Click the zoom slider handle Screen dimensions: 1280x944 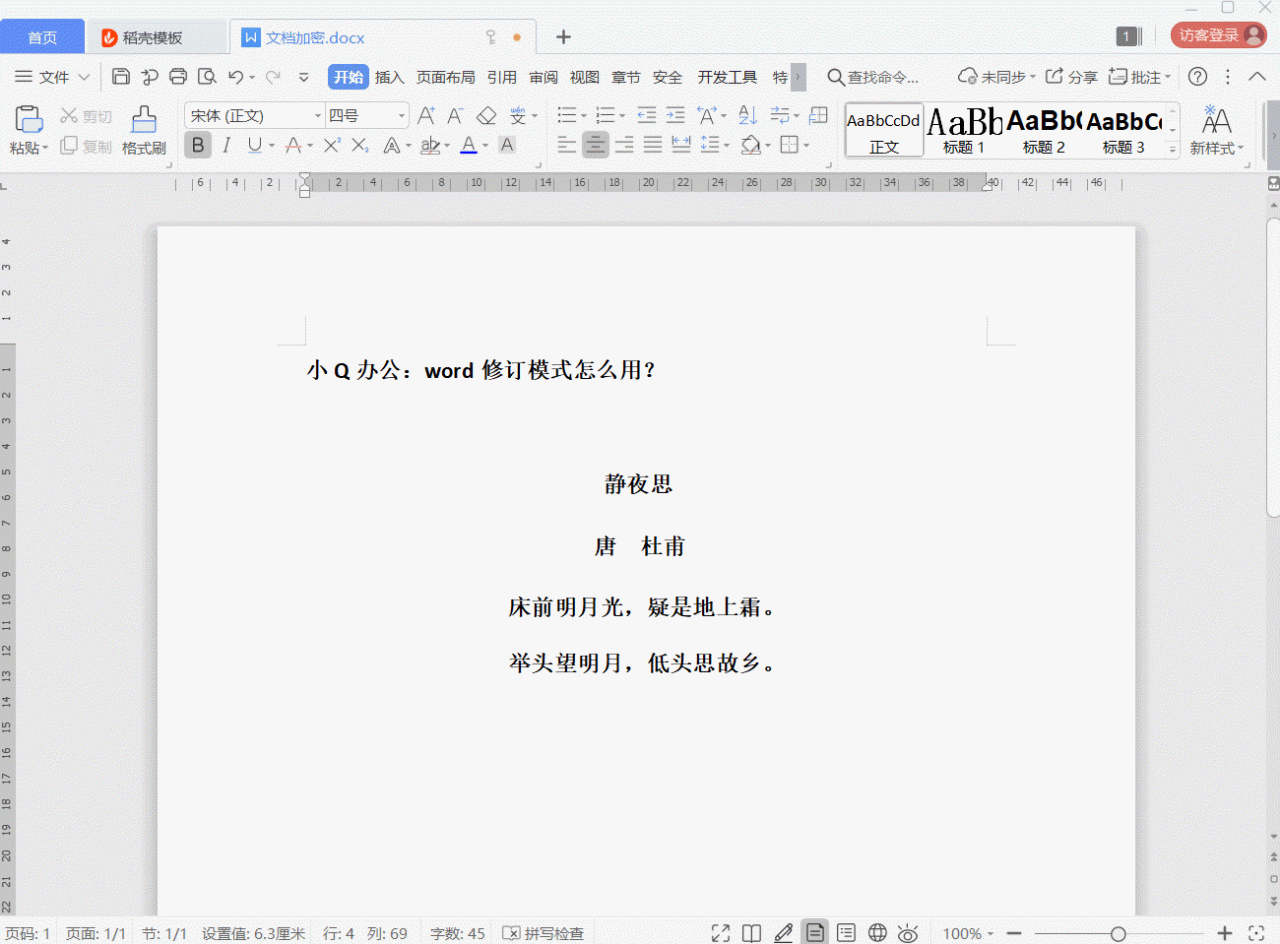pos(1118,933)
